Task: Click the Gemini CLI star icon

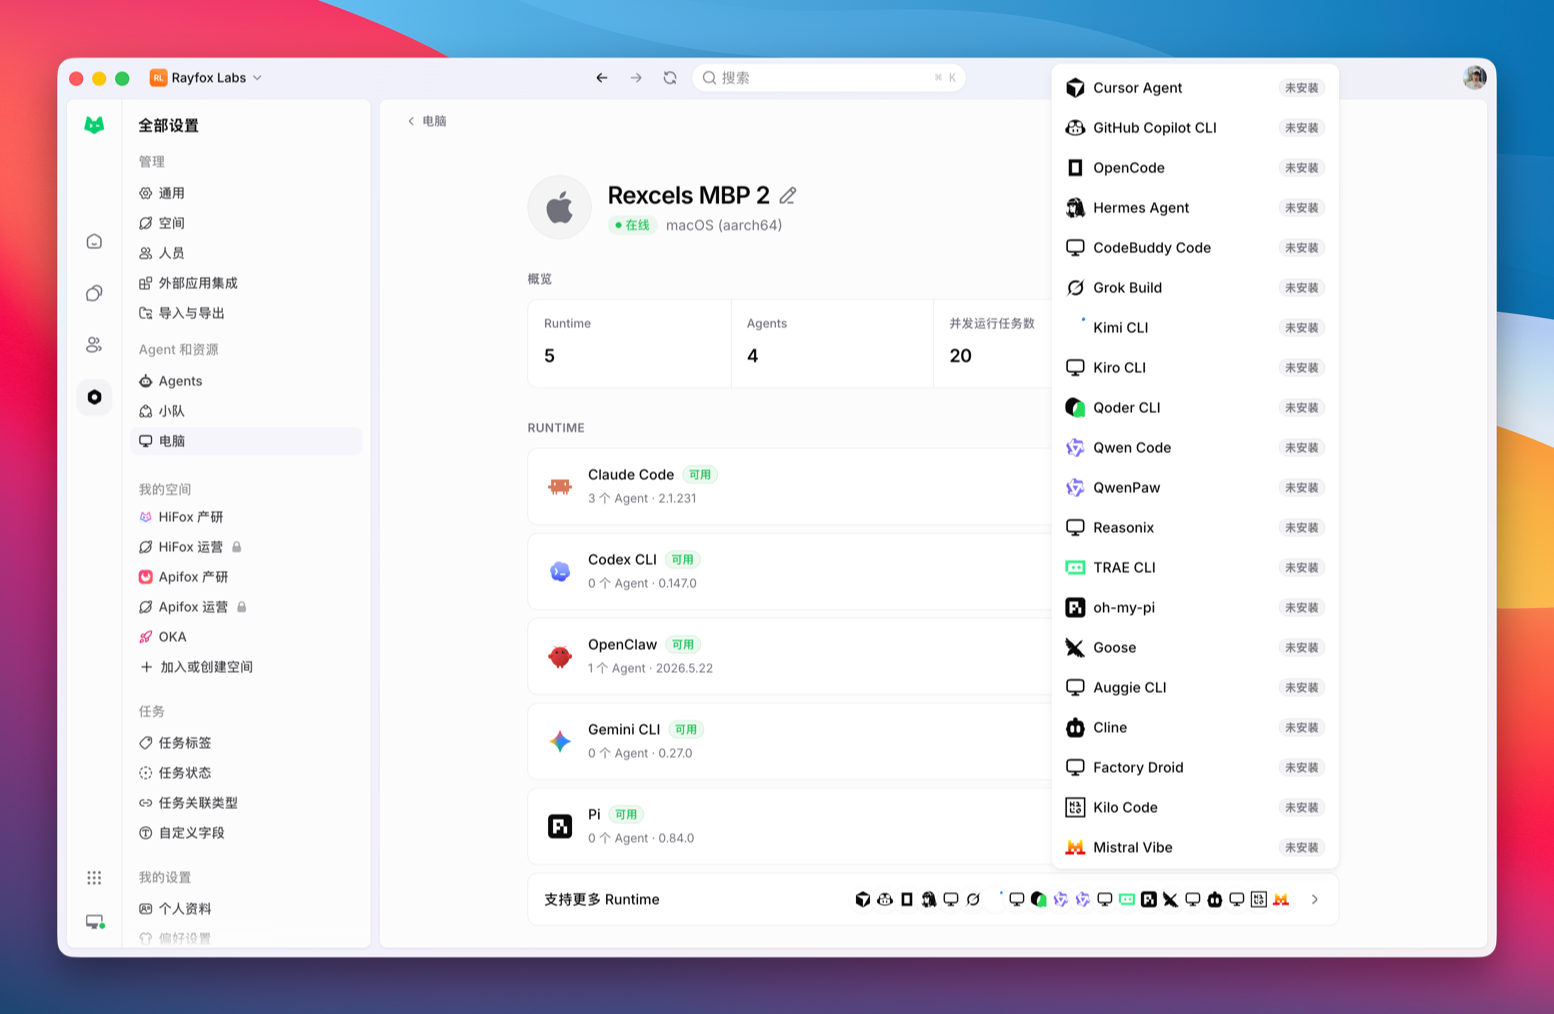Action: (x=560, y=741)
